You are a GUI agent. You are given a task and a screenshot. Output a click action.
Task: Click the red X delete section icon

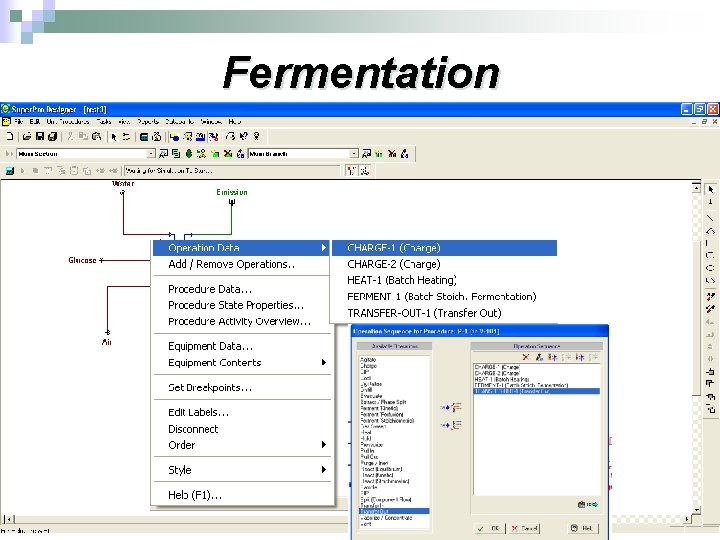(x=228, y=154)
